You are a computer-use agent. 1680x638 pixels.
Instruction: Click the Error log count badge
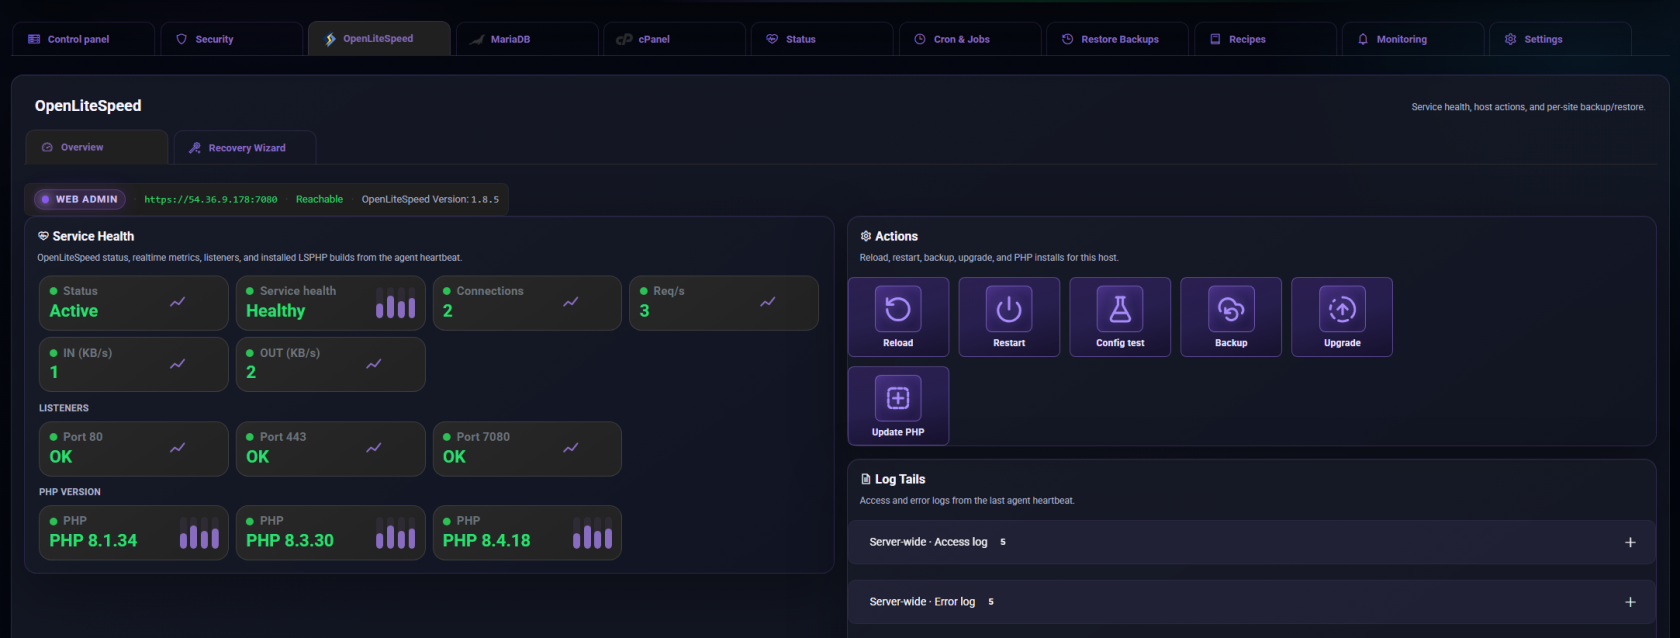991,602
